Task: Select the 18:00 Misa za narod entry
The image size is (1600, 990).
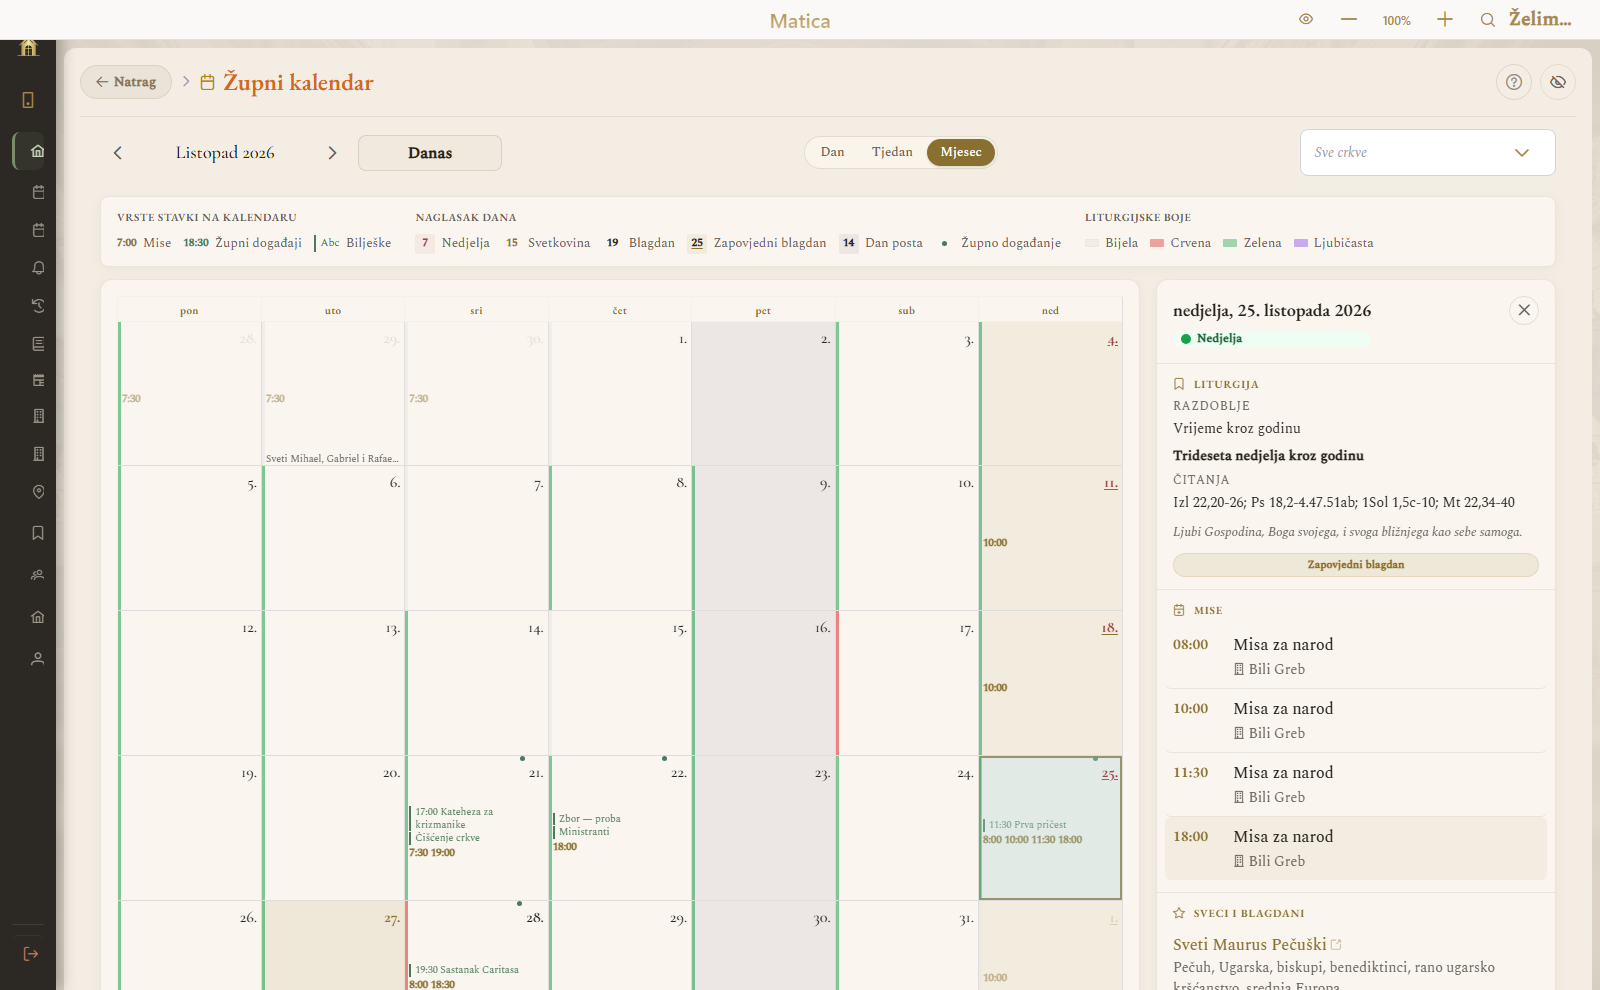Action: click(1355, 848)
